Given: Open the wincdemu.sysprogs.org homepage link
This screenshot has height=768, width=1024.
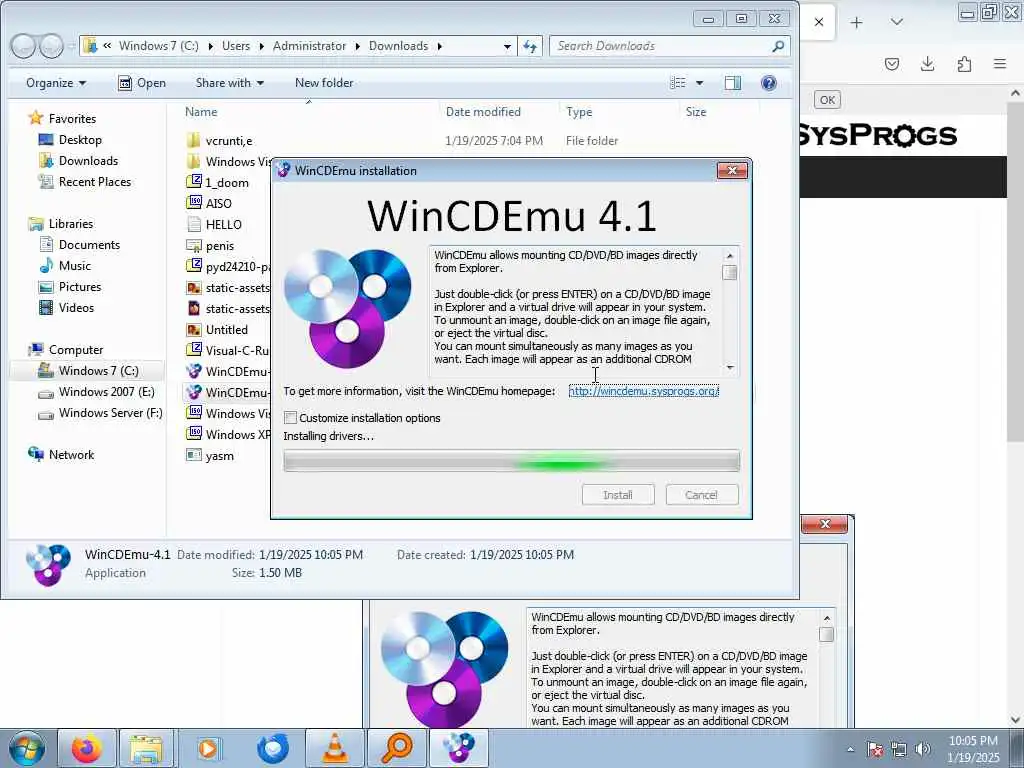Looking at the screenshot, I should coord(643,391).
